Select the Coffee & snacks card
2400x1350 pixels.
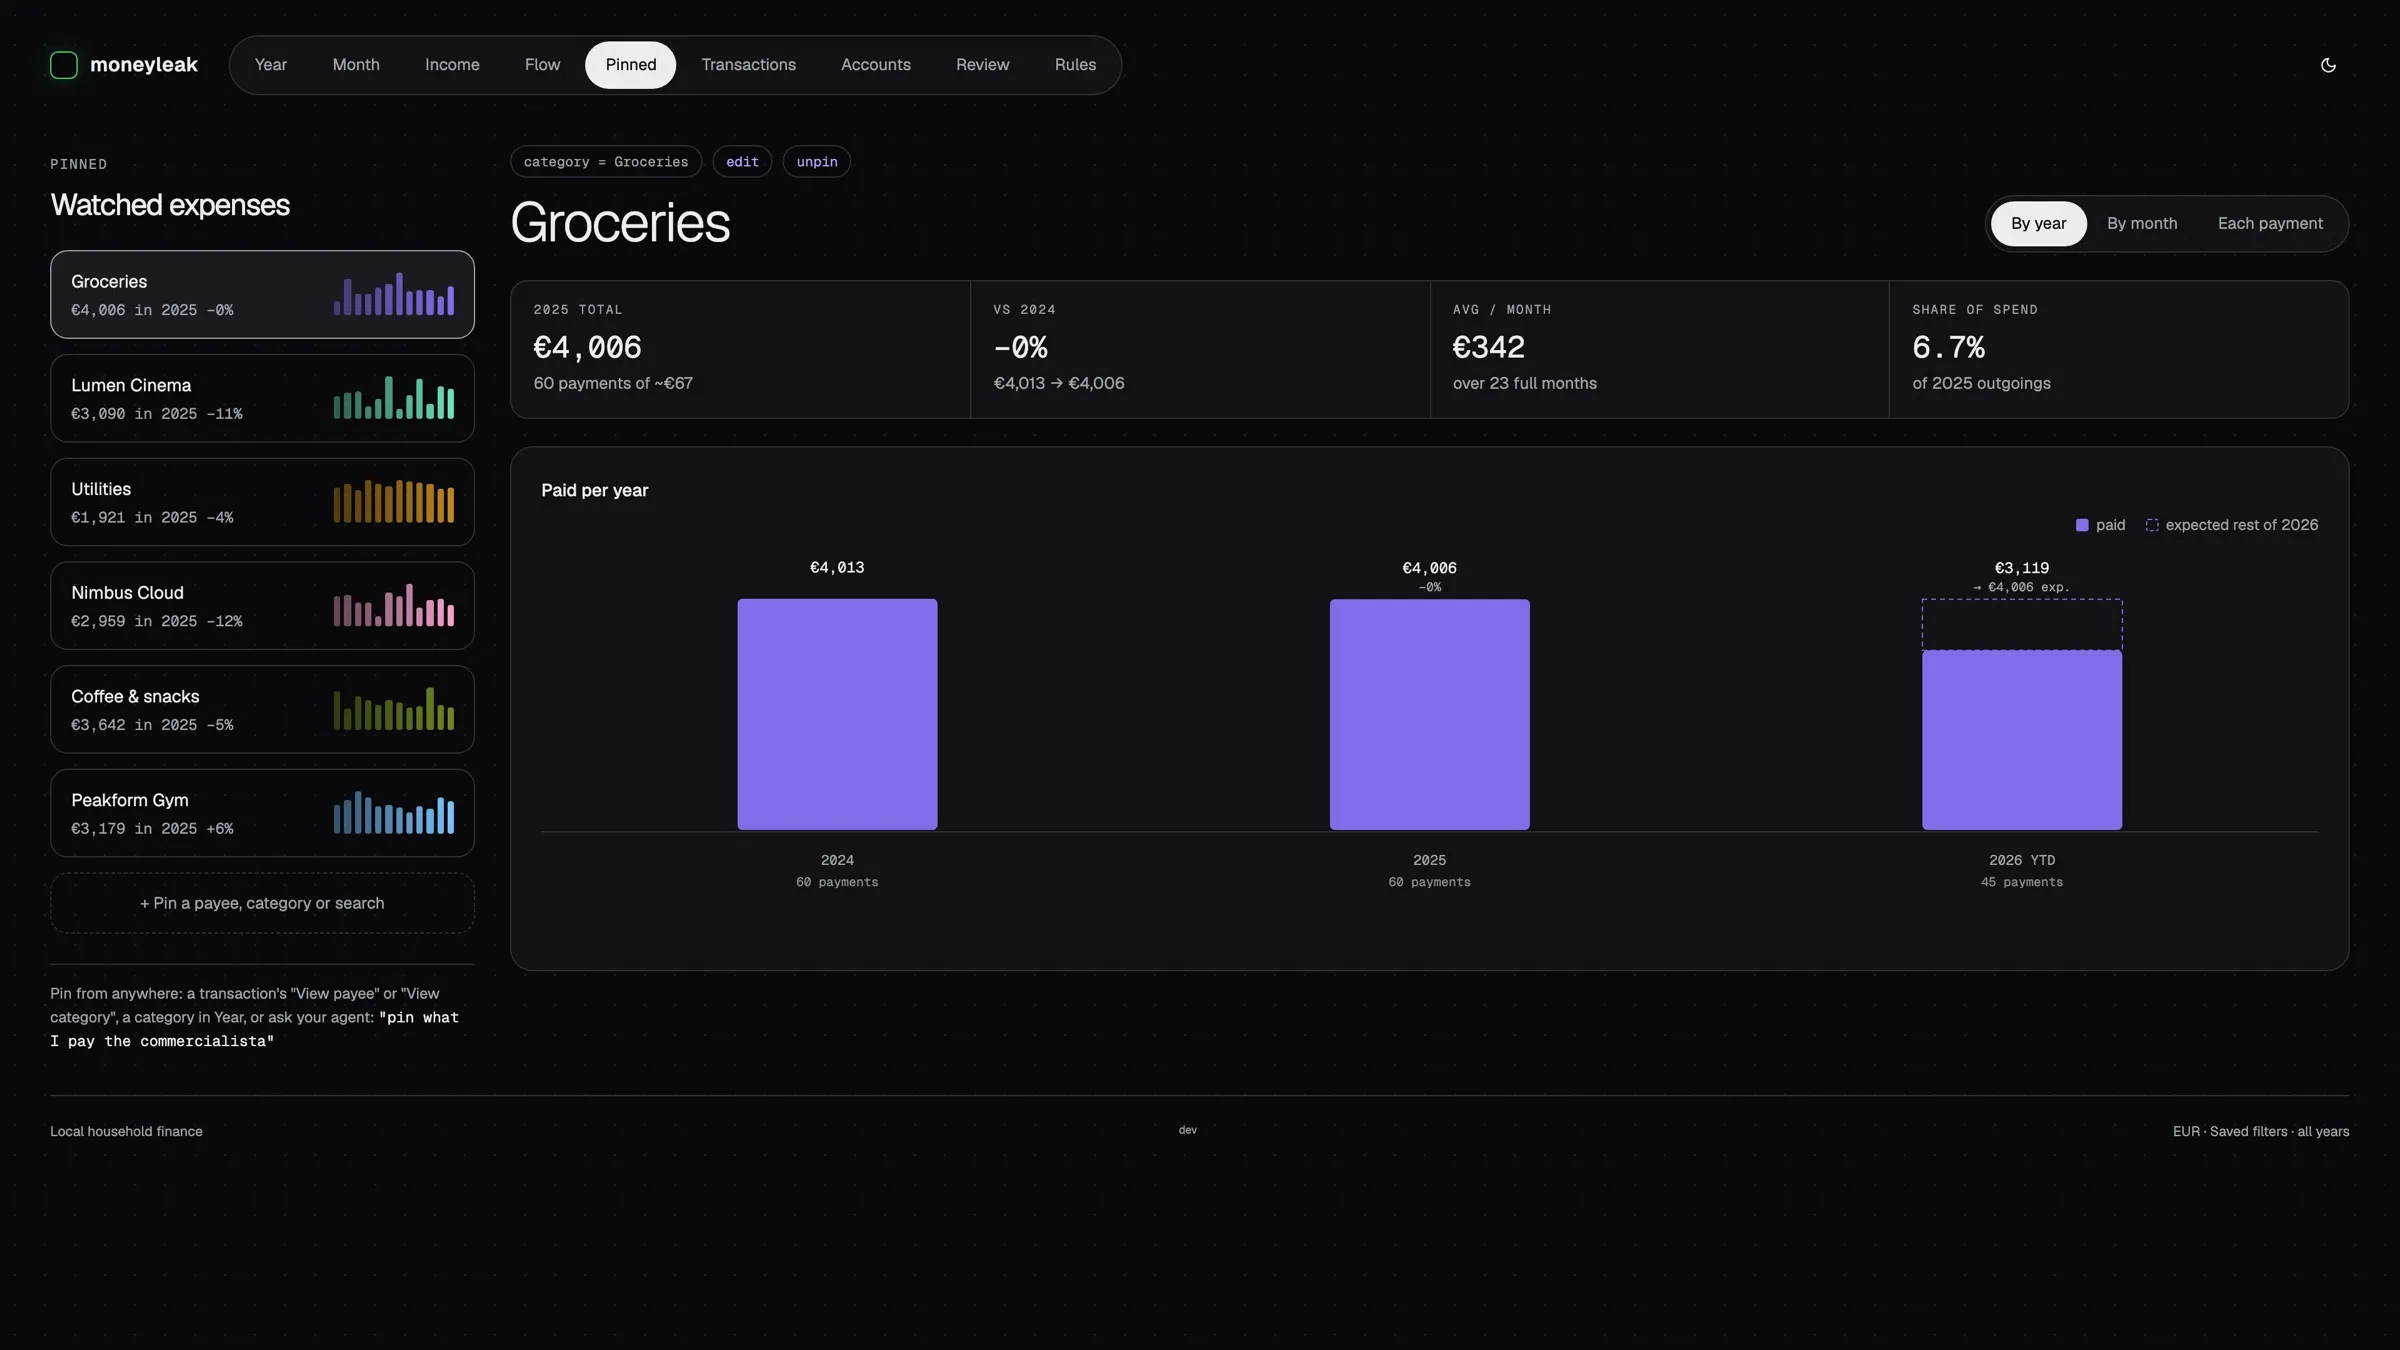(262, 709)
